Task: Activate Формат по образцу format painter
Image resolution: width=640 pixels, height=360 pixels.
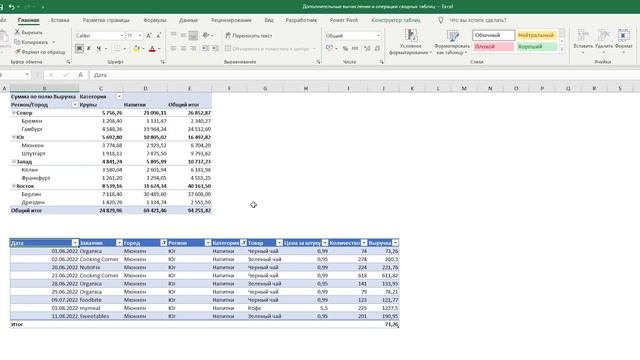Action: pyautogui.click(x=40, y=52)
